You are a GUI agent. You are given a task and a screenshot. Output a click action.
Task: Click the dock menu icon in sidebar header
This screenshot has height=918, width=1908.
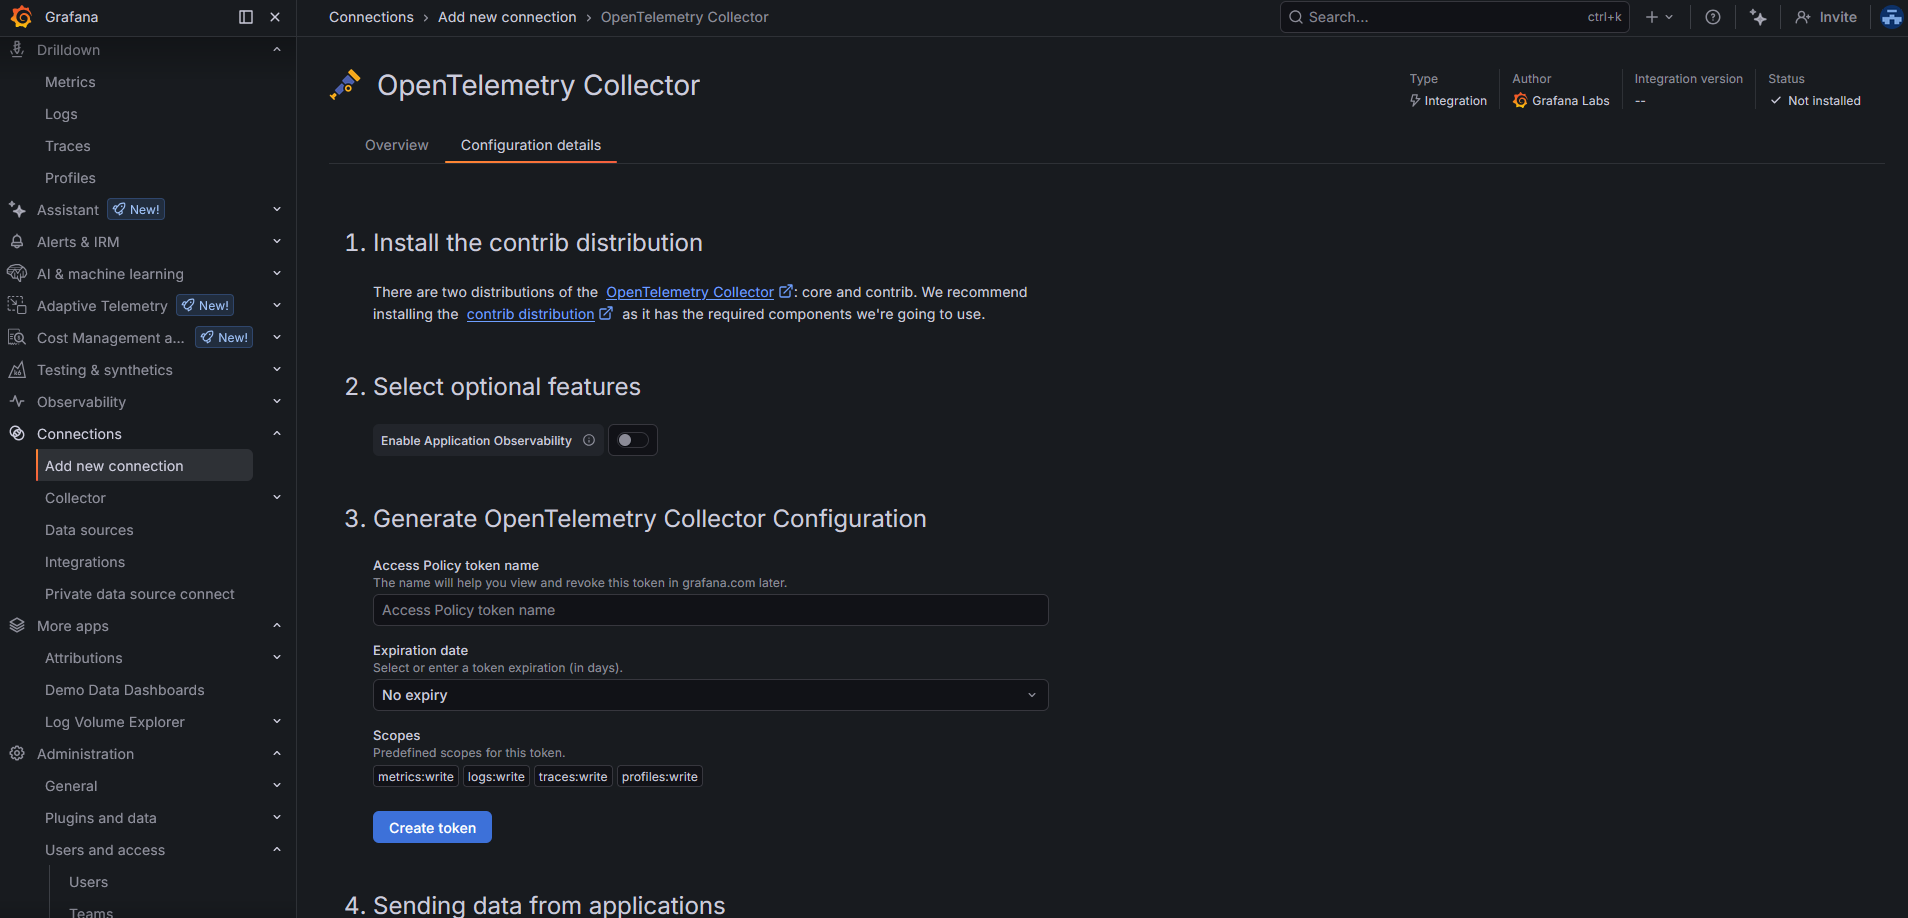(x=246, y=17)
